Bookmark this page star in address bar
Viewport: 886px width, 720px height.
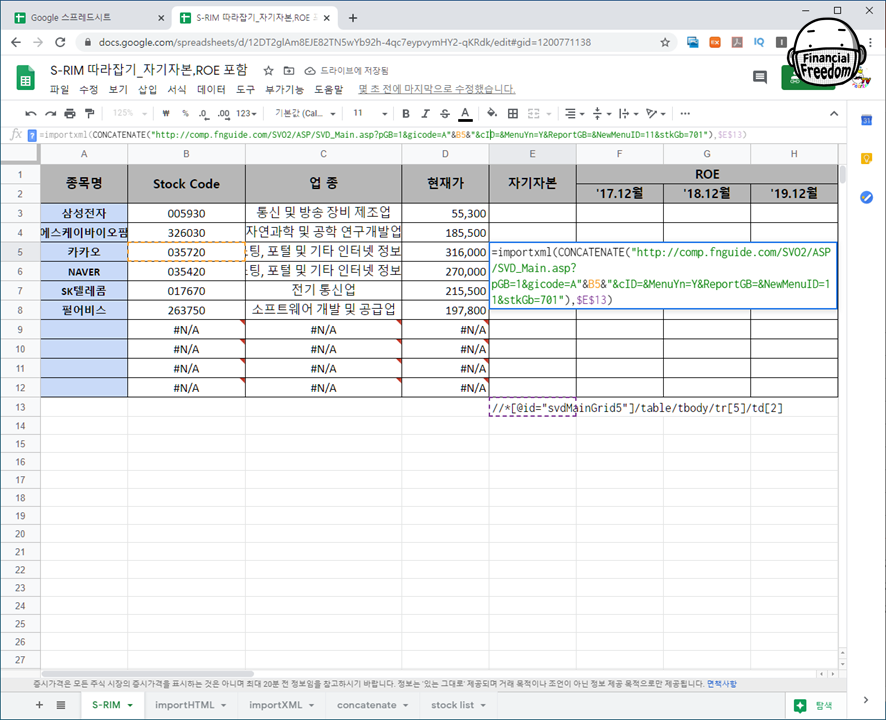(665, 42)
